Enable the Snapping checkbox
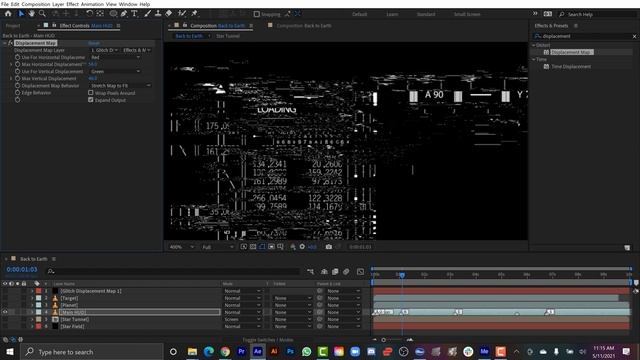Image resolution: width=640 pixels, height=360 pixels. tap(256, 14)
